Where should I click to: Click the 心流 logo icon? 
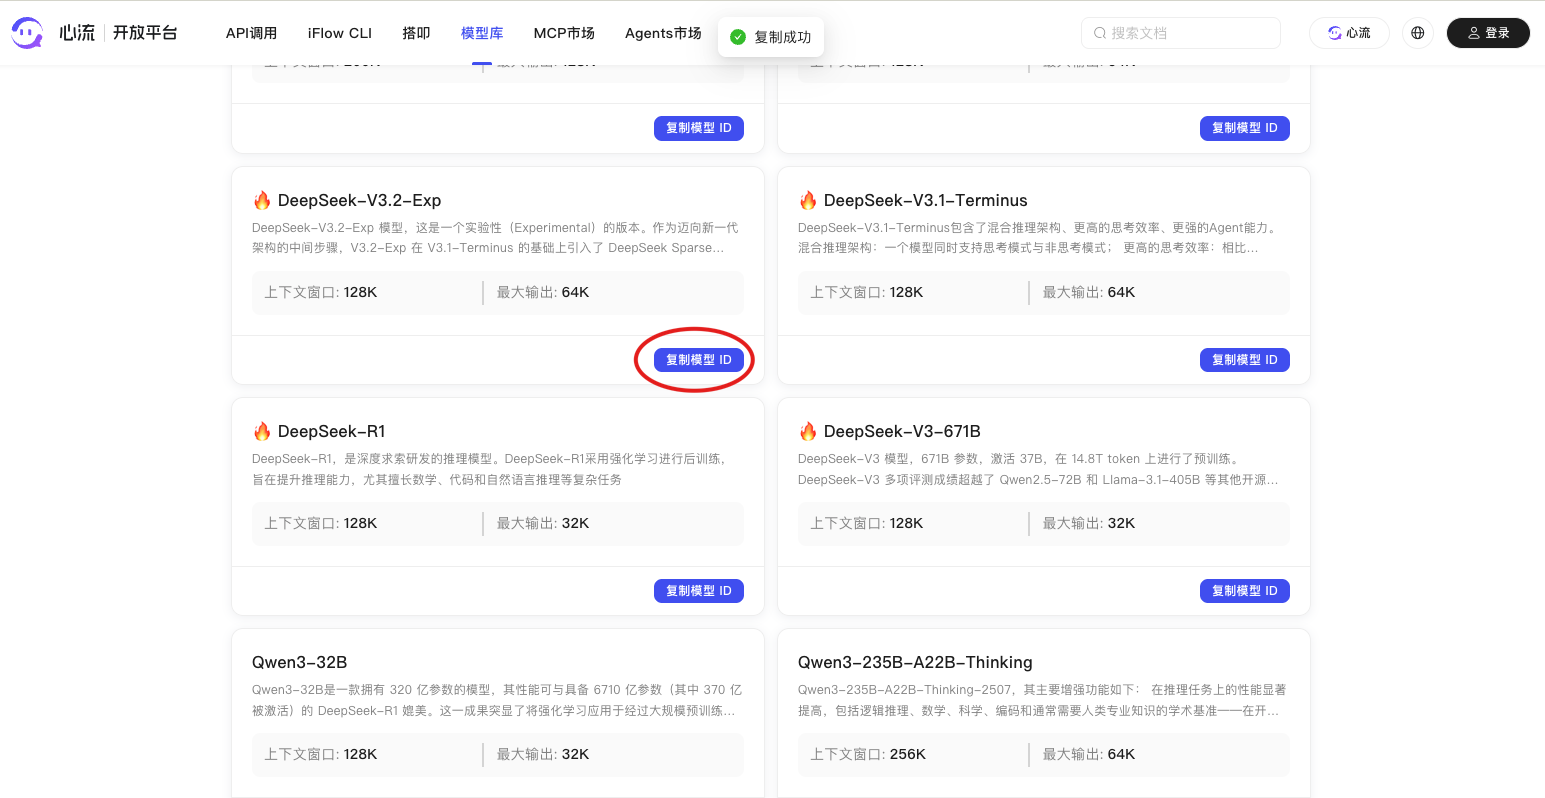[x=27, y=33]
